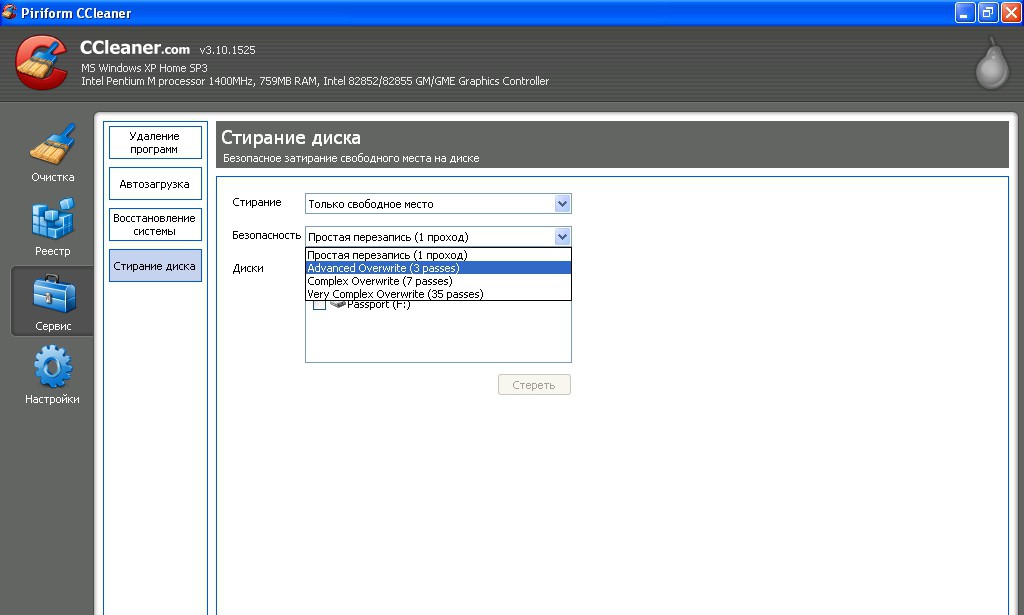The height and width of the screenshot is (615, 1024).
Task: Collapse the Безопасность dropdown arrow
Action: 562,236
